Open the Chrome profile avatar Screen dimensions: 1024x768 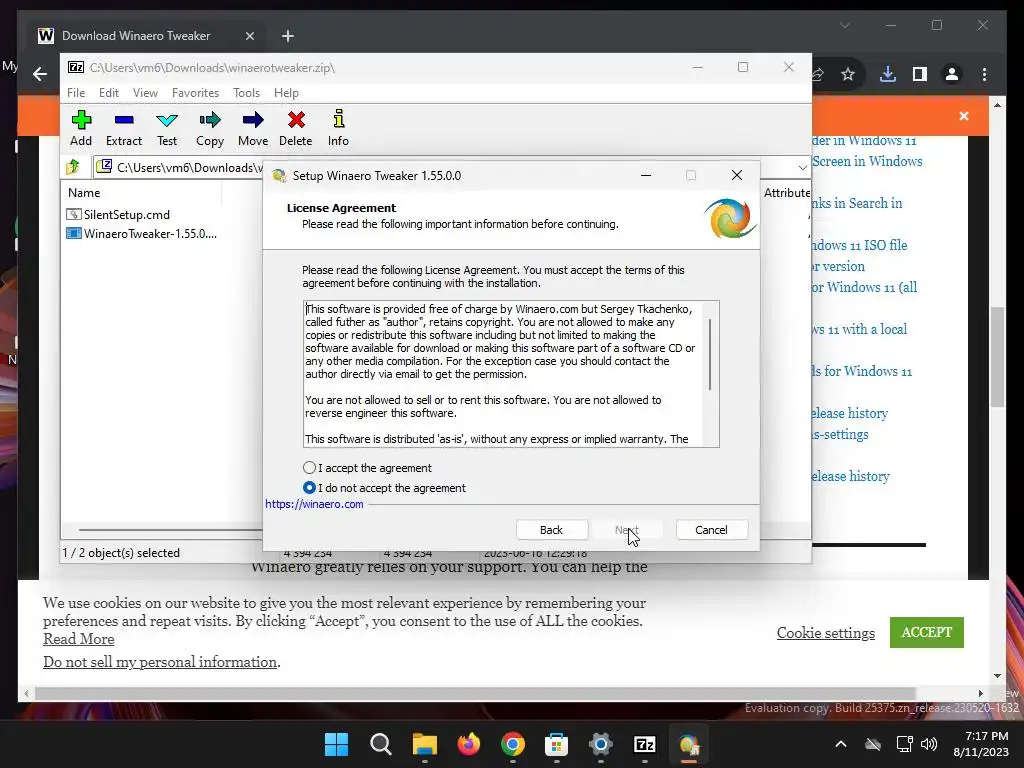point(952,74)
